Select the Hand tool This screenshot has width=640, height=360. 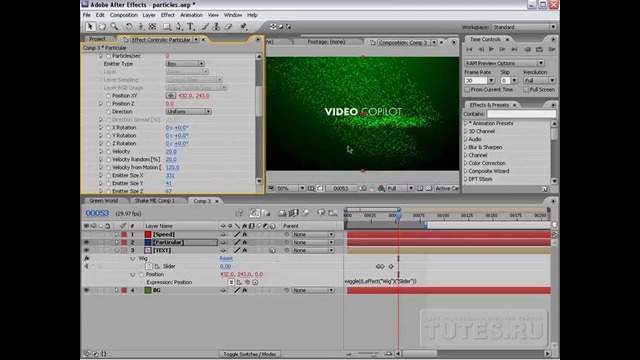[x=102, y=27]
